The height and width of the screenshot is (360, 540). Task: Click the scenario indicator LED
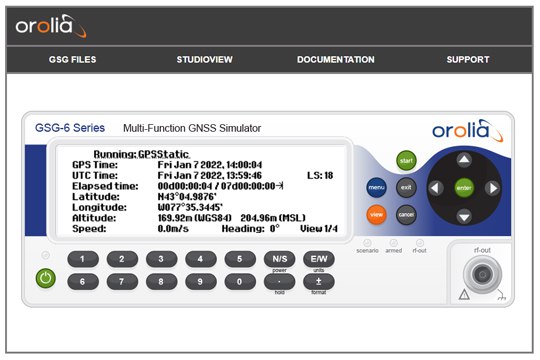click(367, 243)
